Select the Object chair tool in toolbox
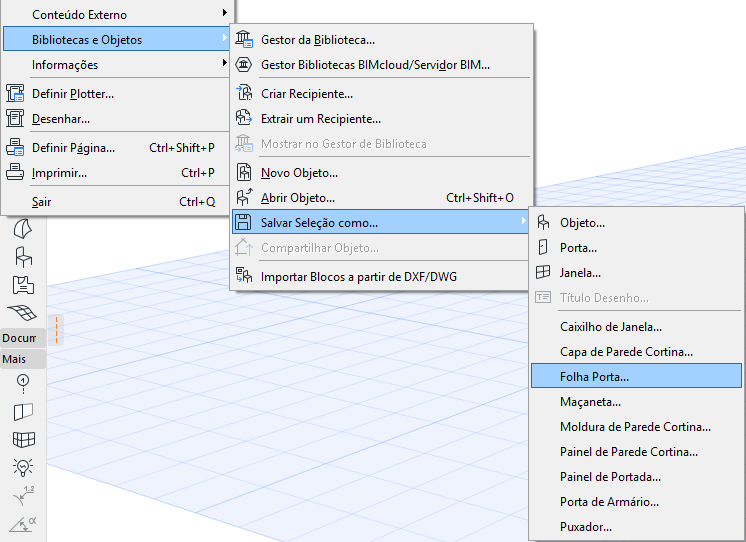 [x=23, y=257]
